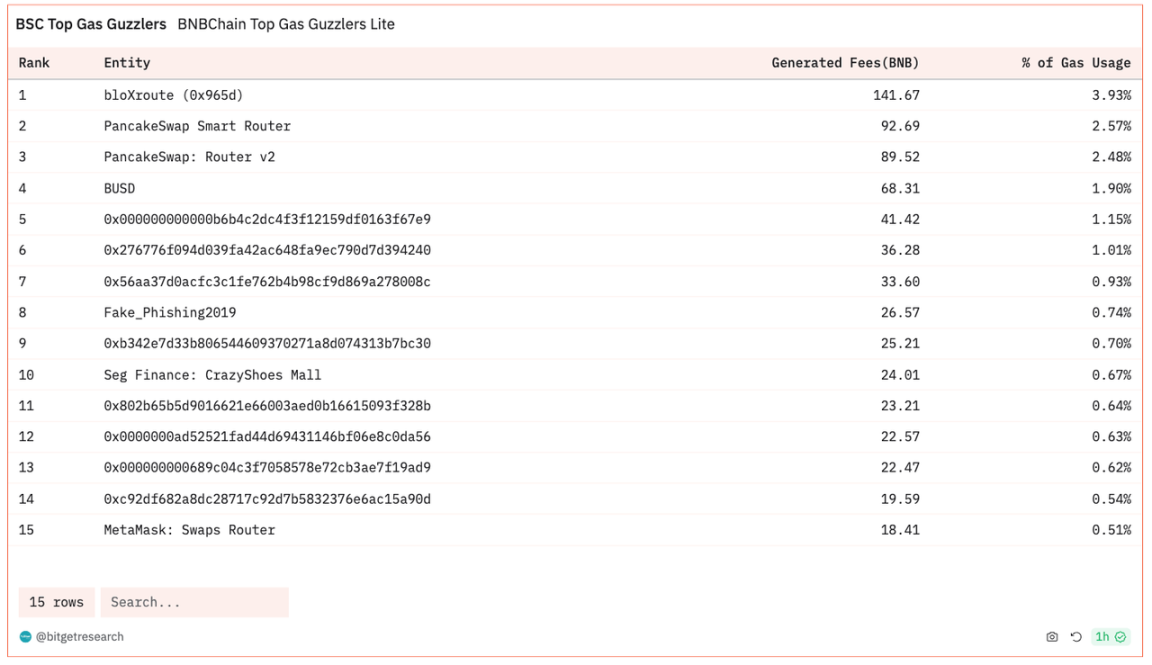Screen dimensions: 1152x665
Task: Click the green verified checkmark badge
Action: [1121, 637]
